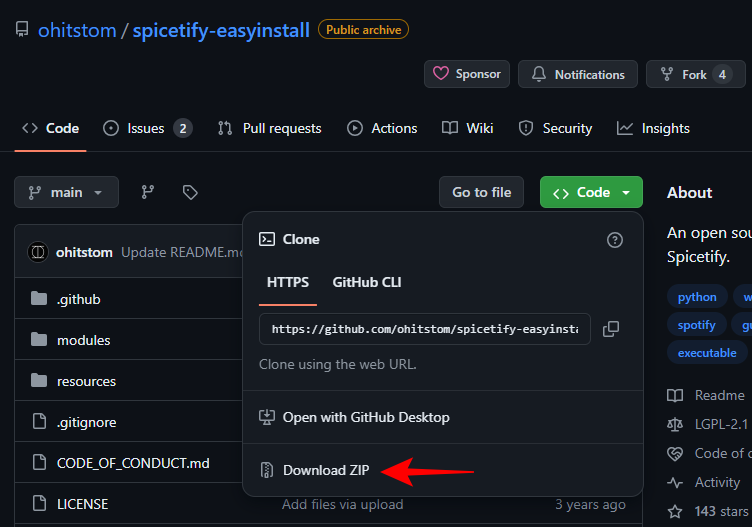Click the Go to file button

(x=482, y=192)
